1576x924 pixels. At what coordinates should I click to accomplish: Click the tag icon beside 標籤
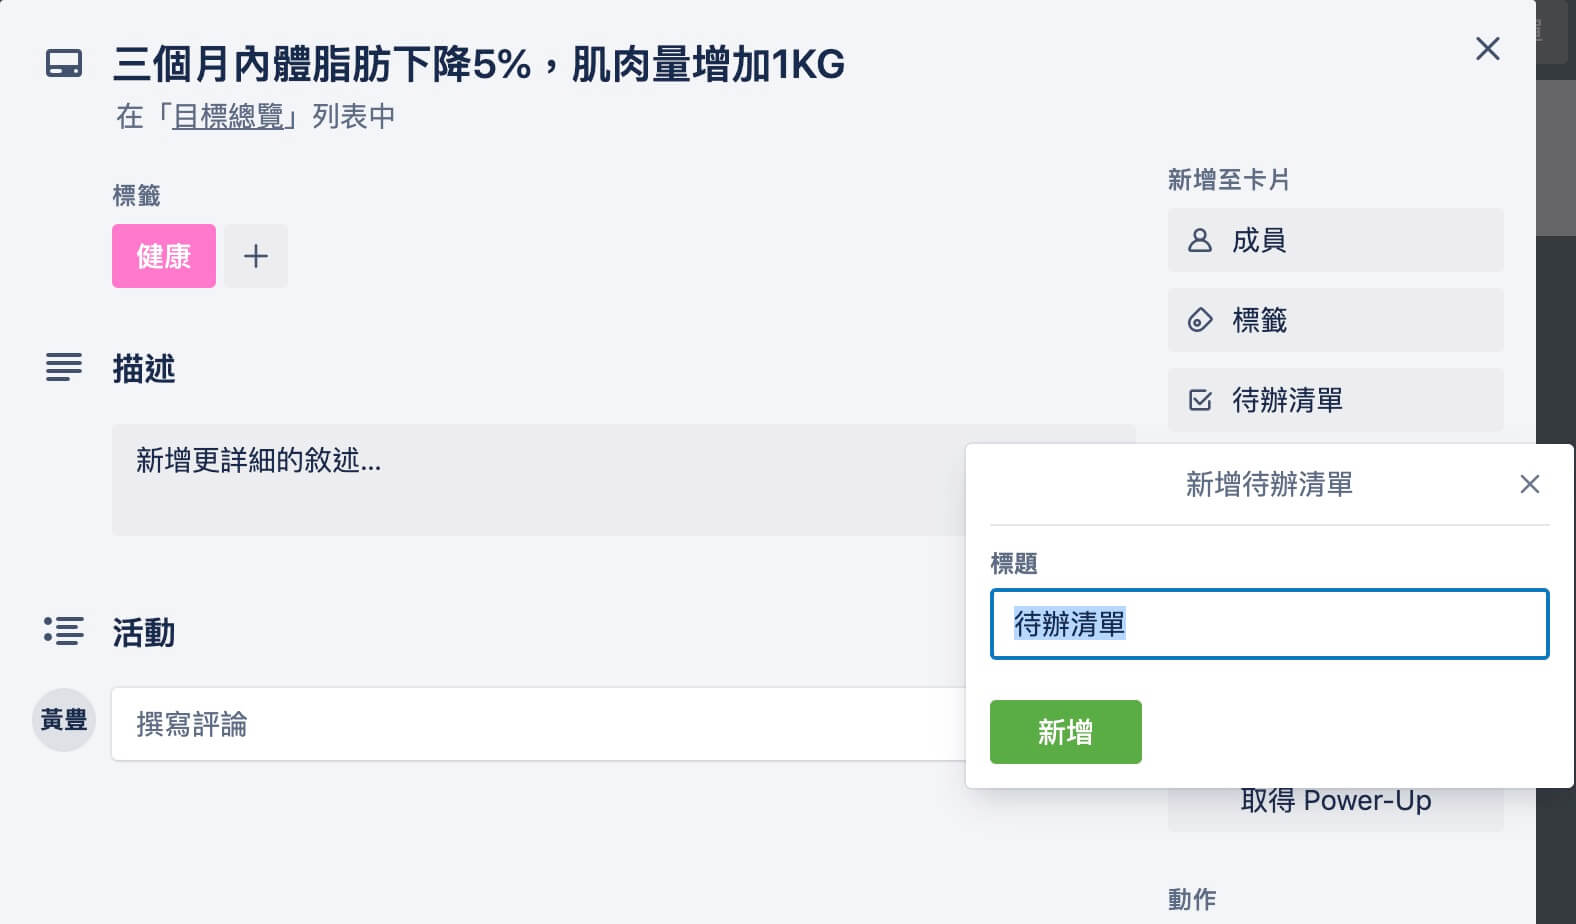(x=1200, y=320)
